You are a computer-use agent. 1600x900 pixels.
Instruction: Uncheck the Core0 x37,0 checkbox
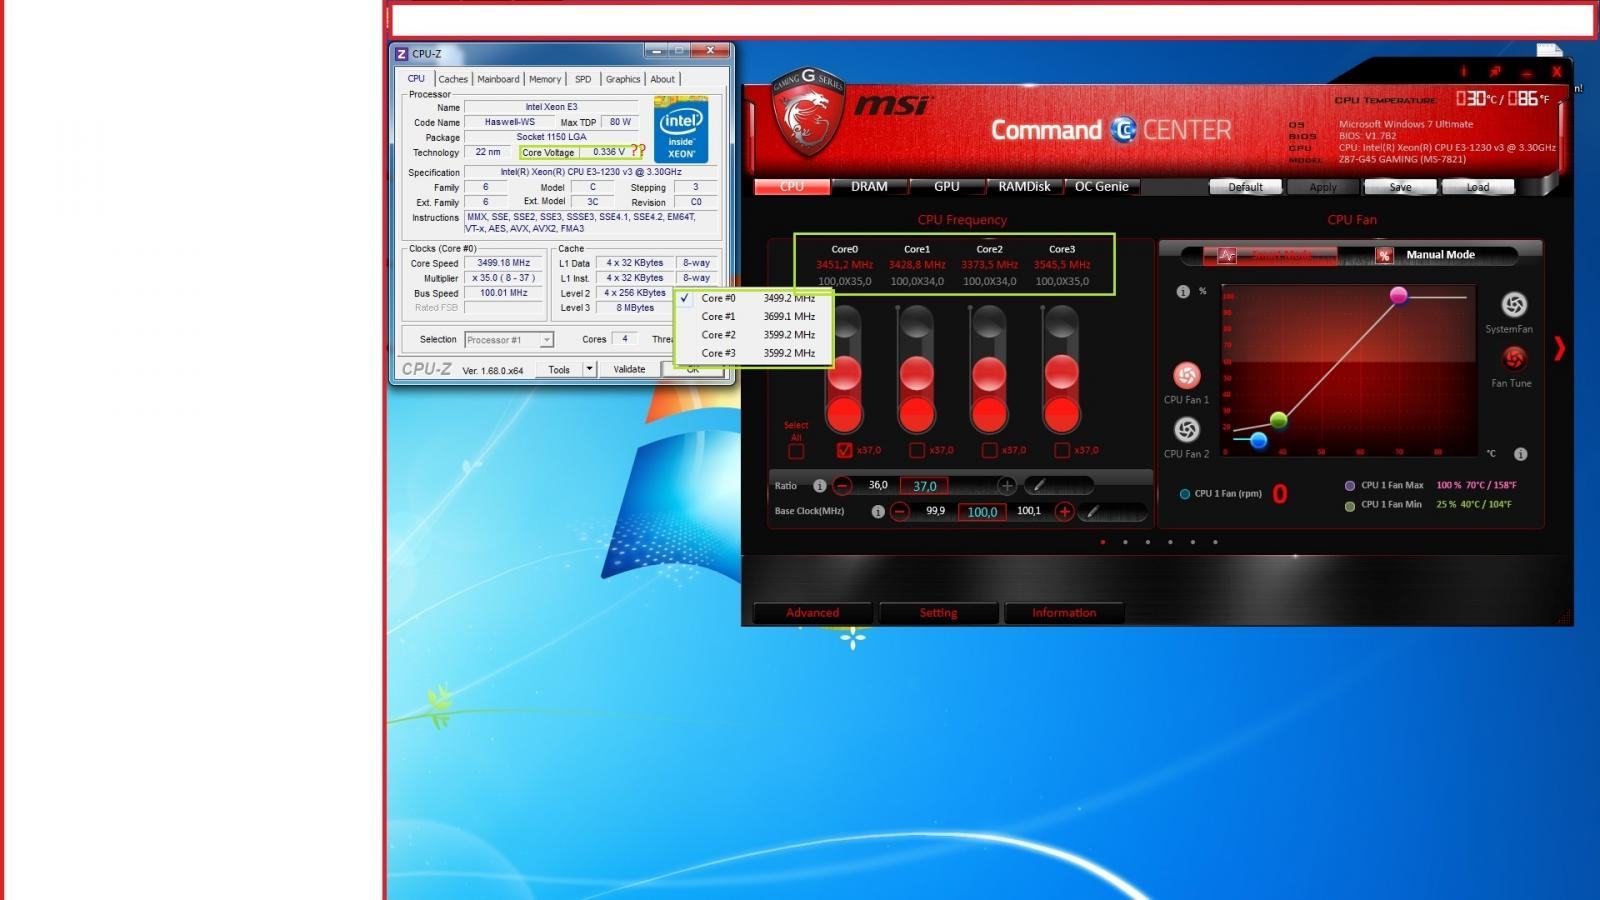[x=844, y=451]
